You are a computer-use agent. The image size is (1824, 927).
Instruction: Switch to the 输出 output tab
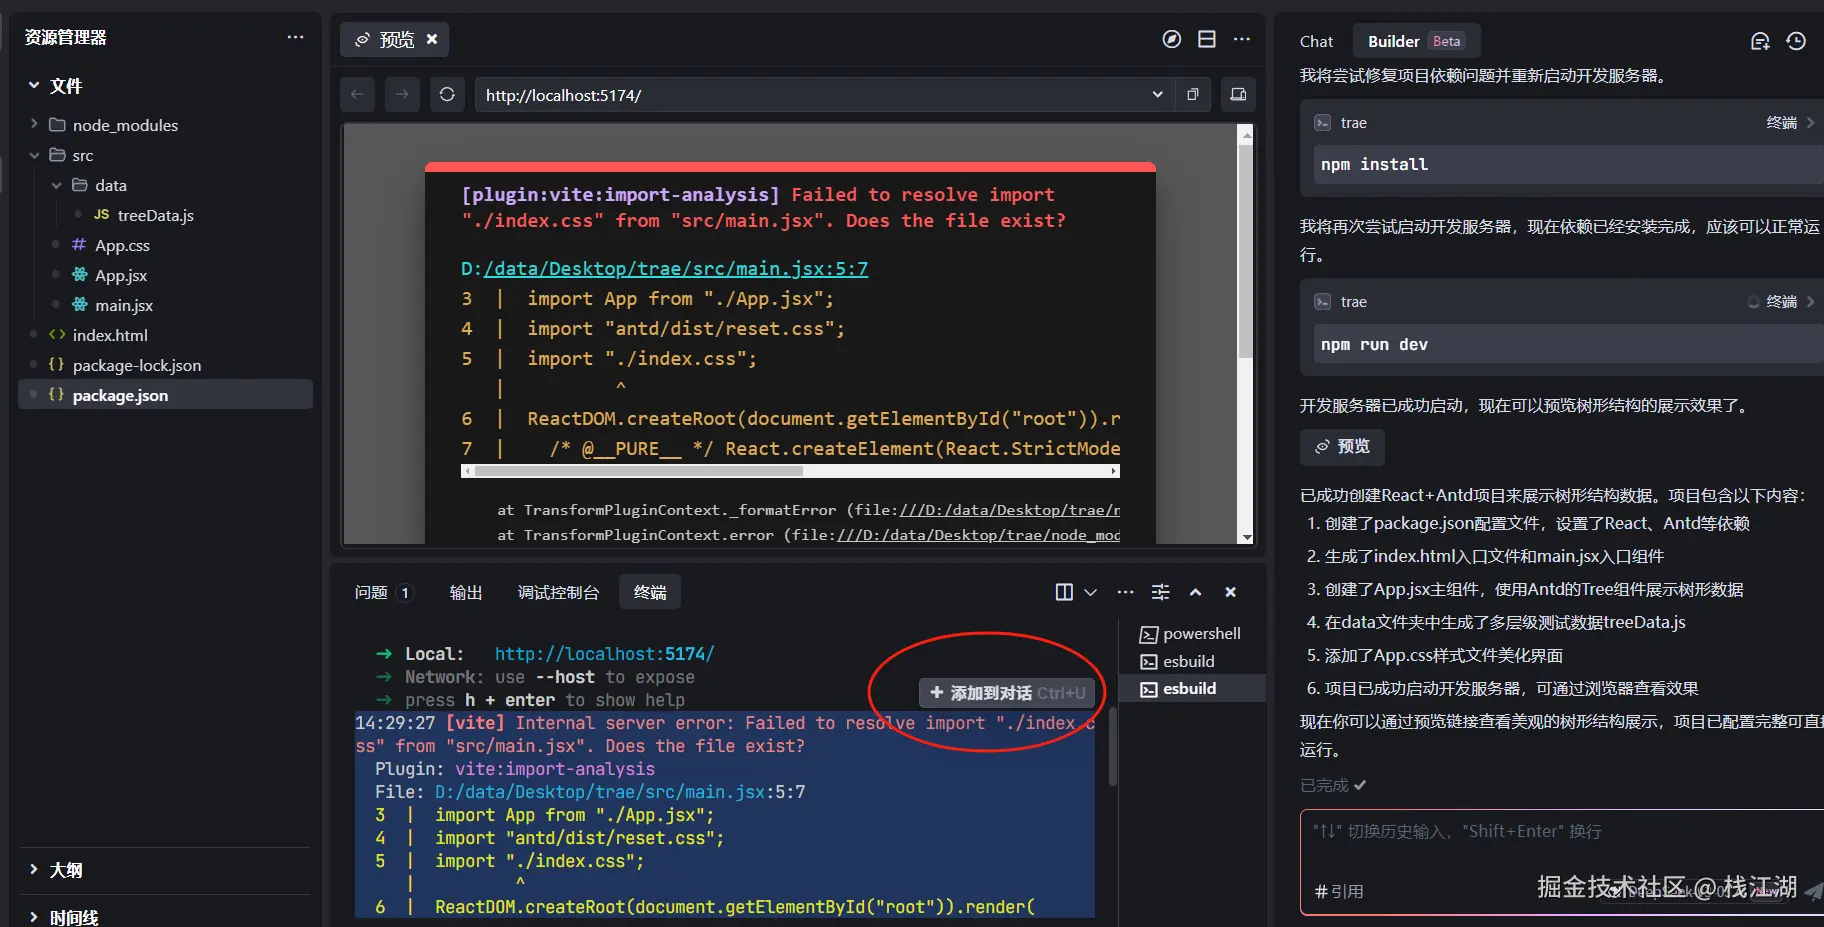coord(466,592)
